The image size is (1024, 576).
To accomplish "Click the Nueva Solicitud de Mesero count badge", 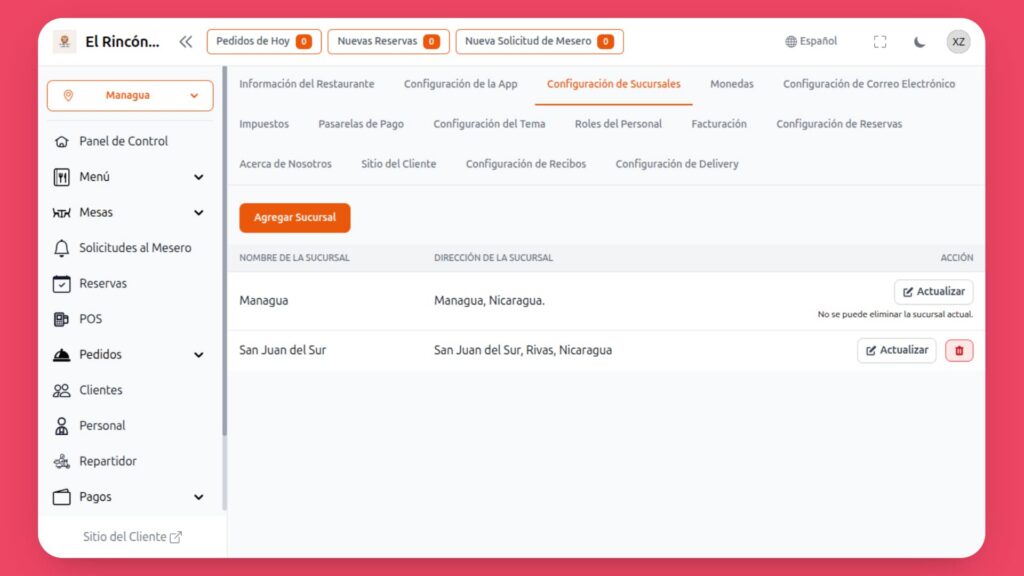I will click(605, 42).
